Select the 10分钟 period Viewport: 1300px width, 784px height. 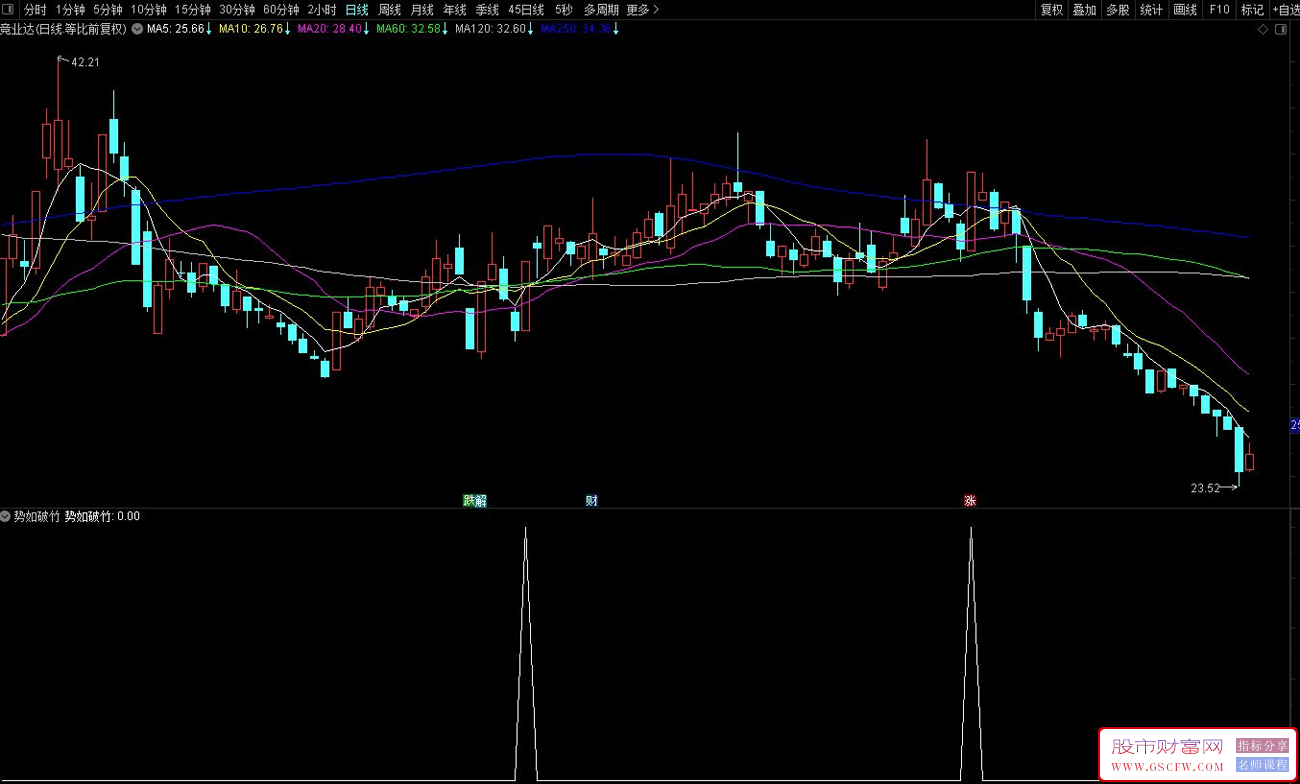pyautogui.click(x=149, y=9)
